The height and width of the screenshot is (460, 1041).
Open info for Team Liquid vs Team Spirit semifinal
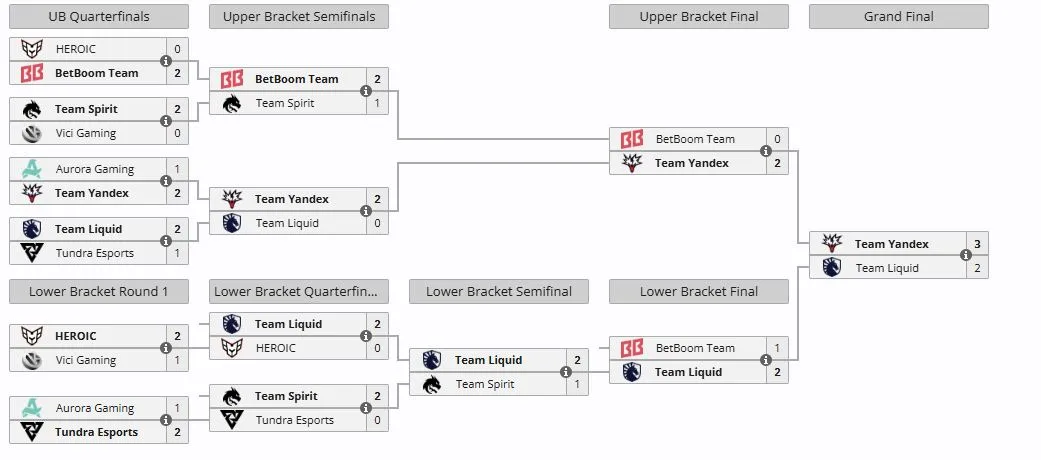566,372
